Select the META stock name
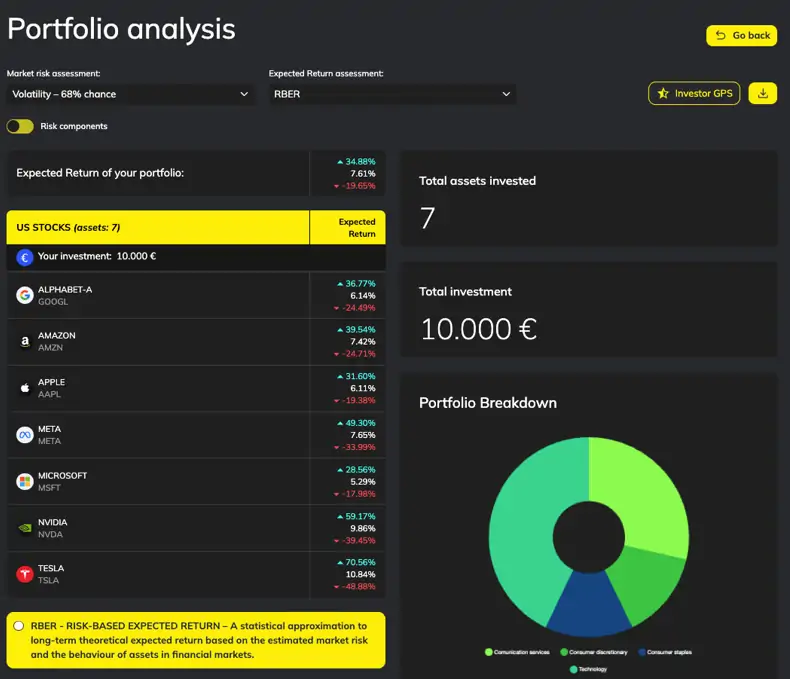The height and width of the screenshot is (679, 790). [x=49, y=429]
